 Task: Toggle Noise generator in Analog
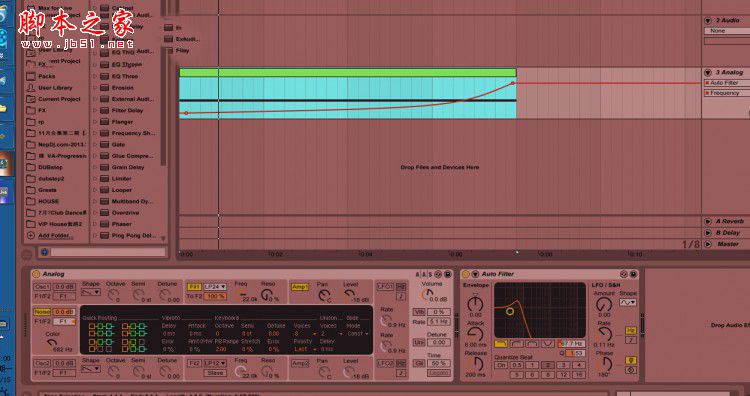pyautogui.click(x=42, y=311)
